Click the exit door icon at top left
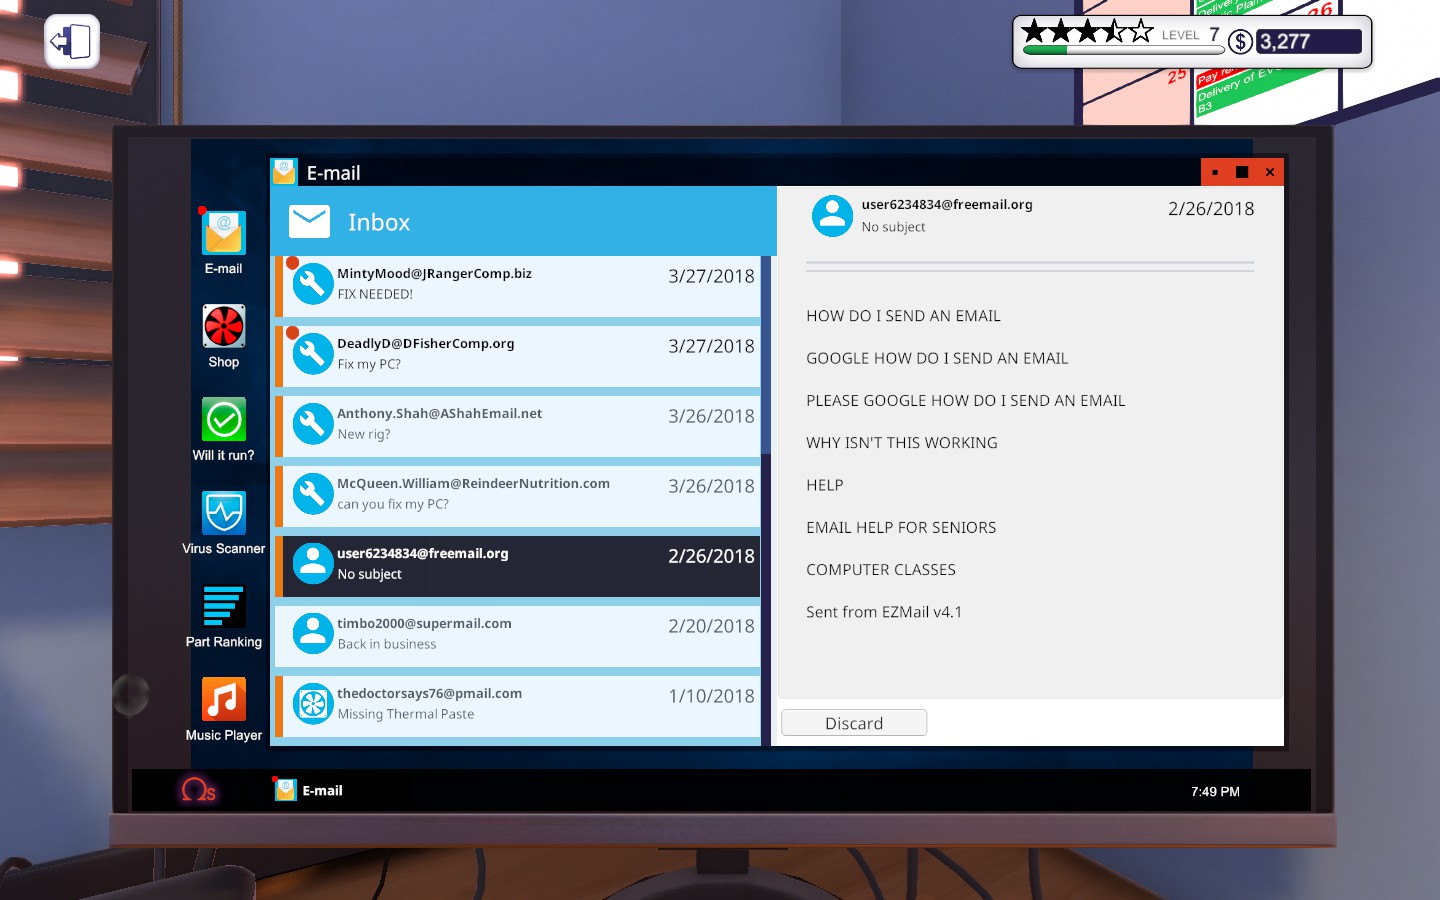This screenshot has height=900, width=1440. (72, 42)
